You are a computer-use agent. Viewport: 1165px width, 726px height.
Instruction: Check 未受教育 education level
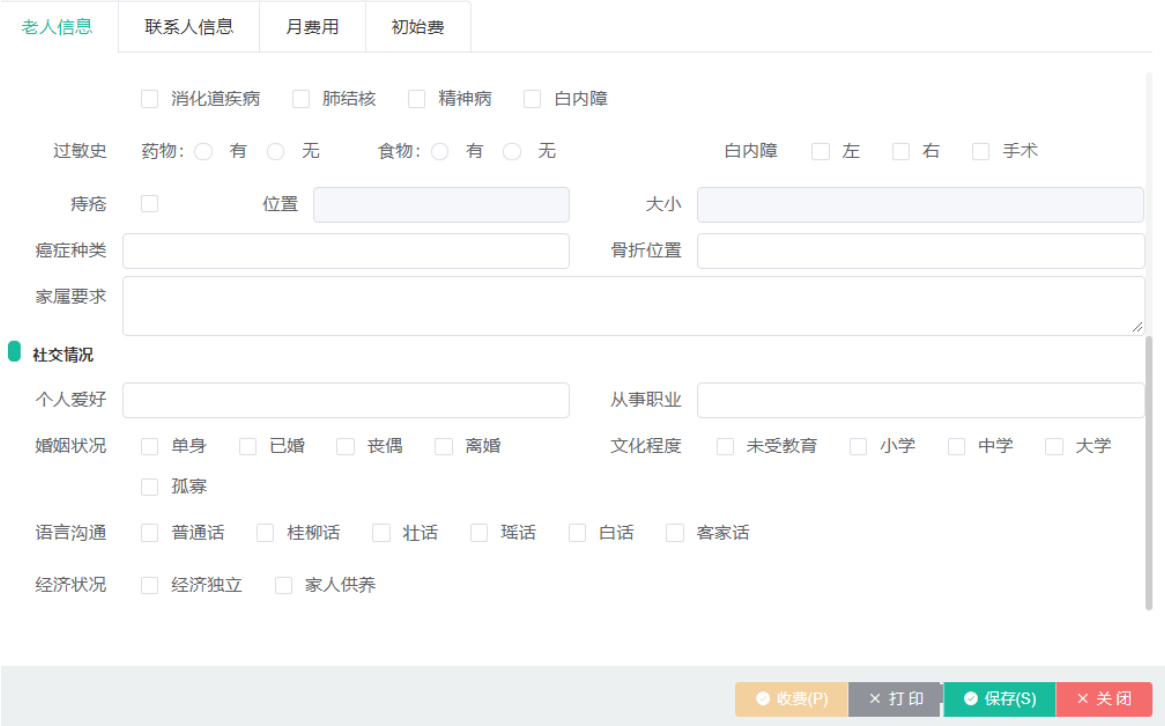(725, 447)
